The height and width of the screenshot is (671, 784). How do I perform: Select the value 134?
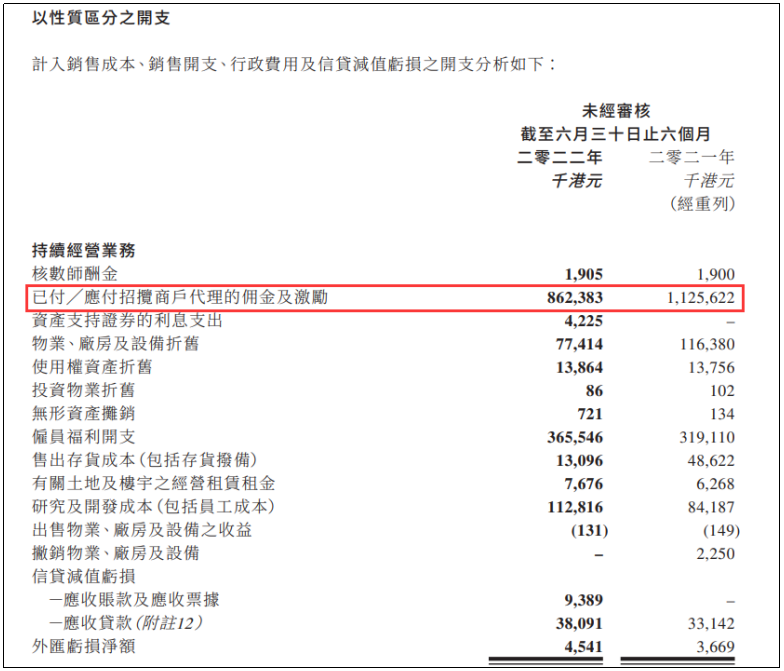722,414
